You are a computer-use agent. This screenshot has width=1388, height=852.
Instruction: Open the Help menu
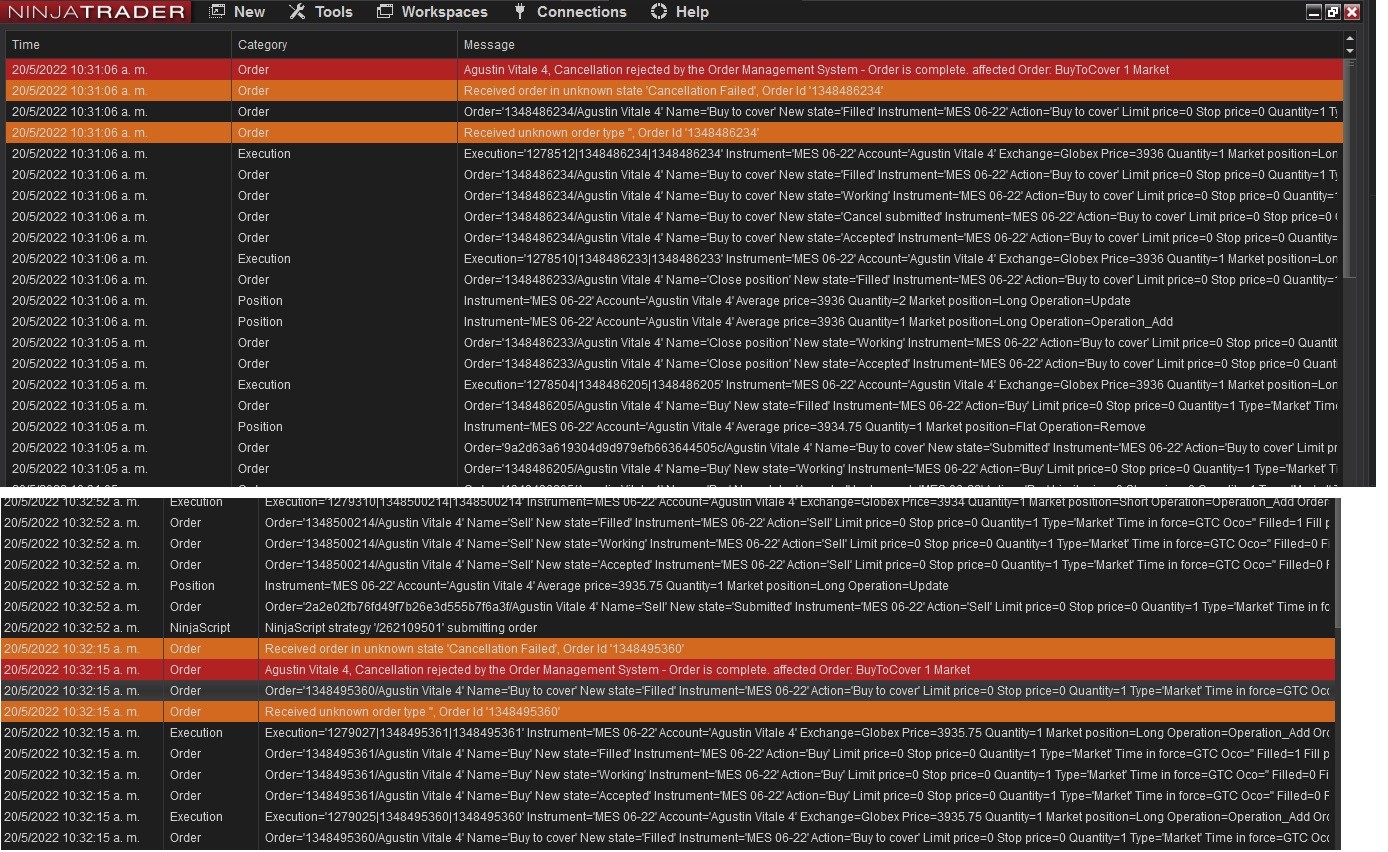(x=679, y=12)
